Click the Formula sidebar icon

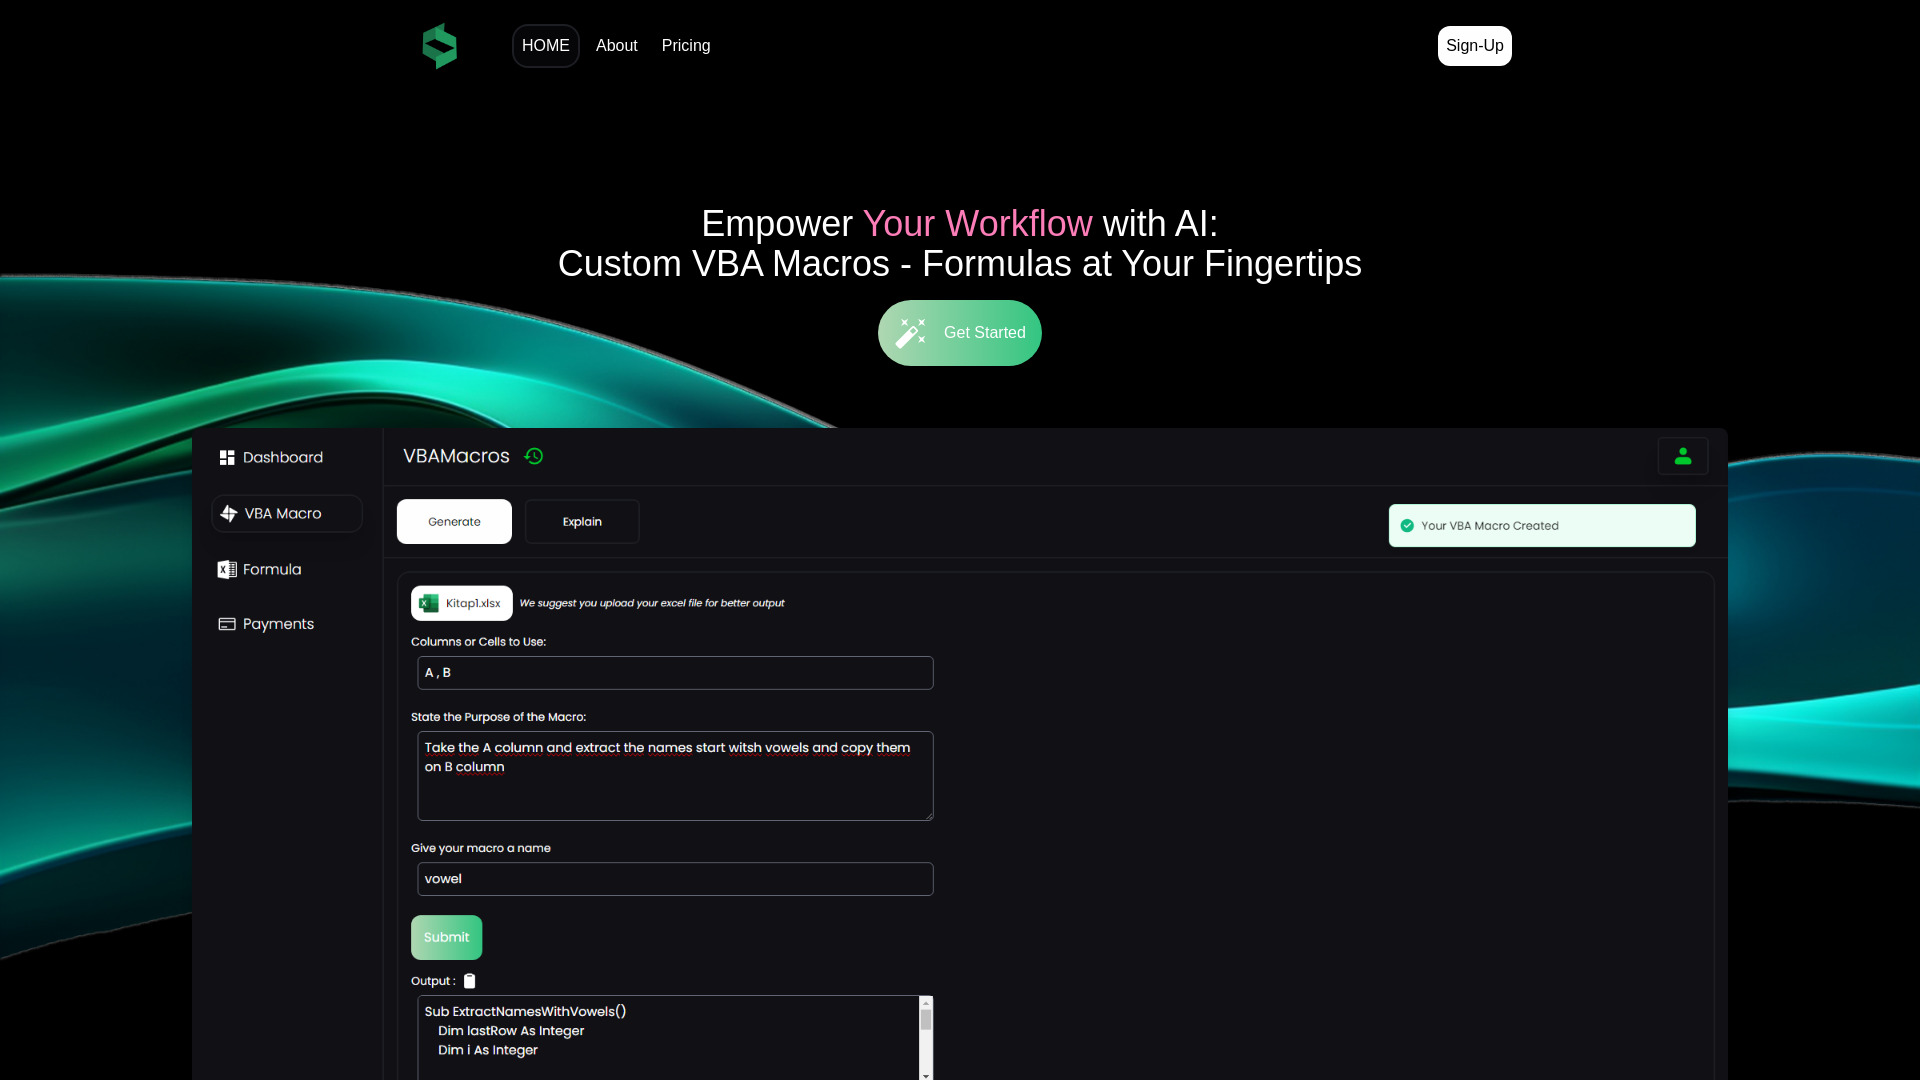227,568
